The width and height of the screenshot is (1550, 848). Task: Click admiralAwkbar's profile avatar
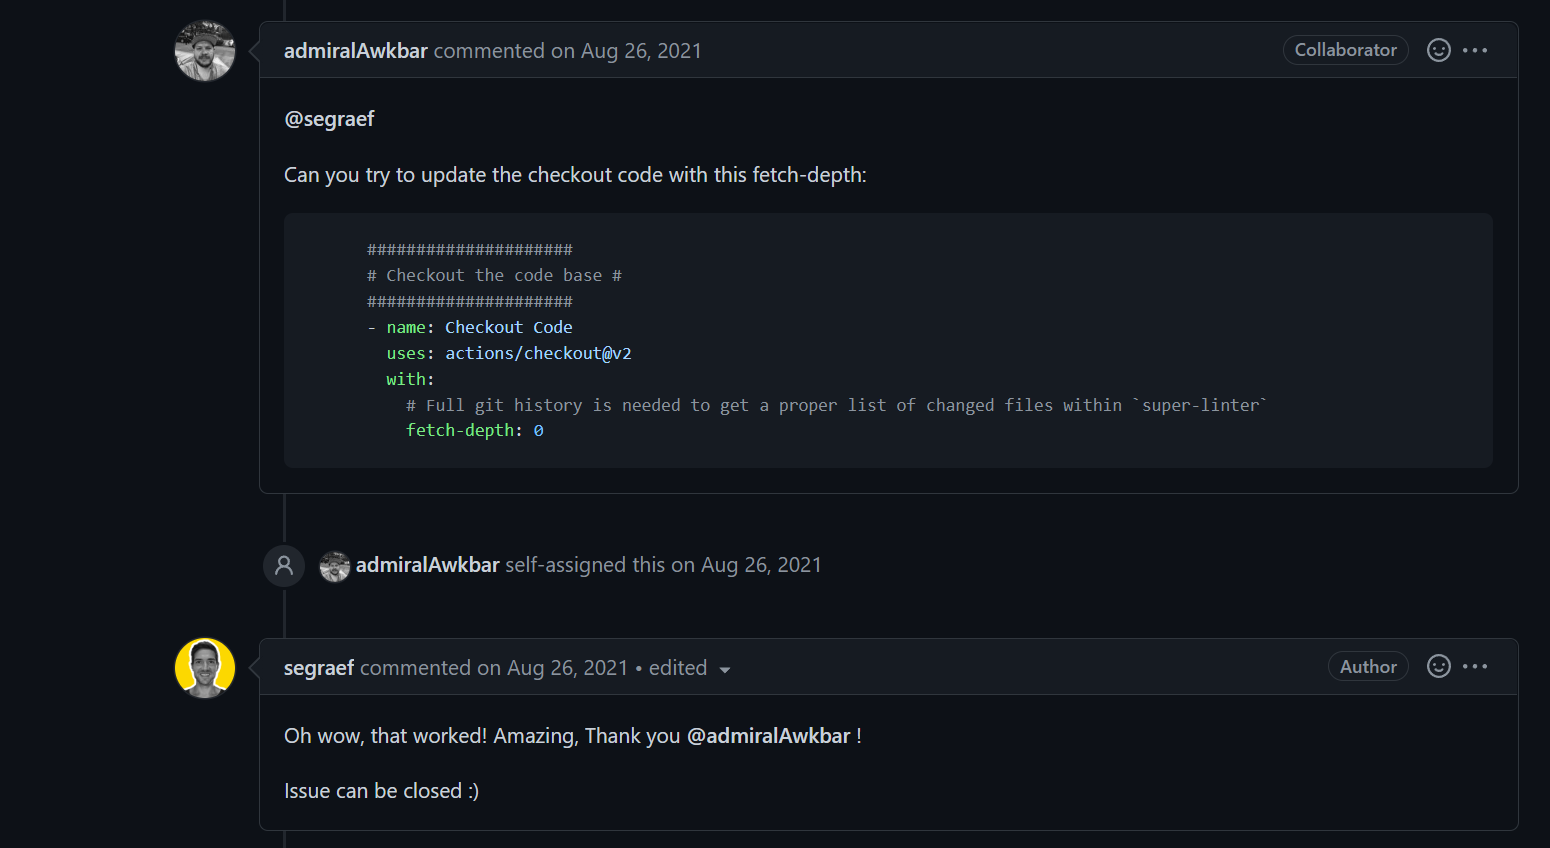204,51
